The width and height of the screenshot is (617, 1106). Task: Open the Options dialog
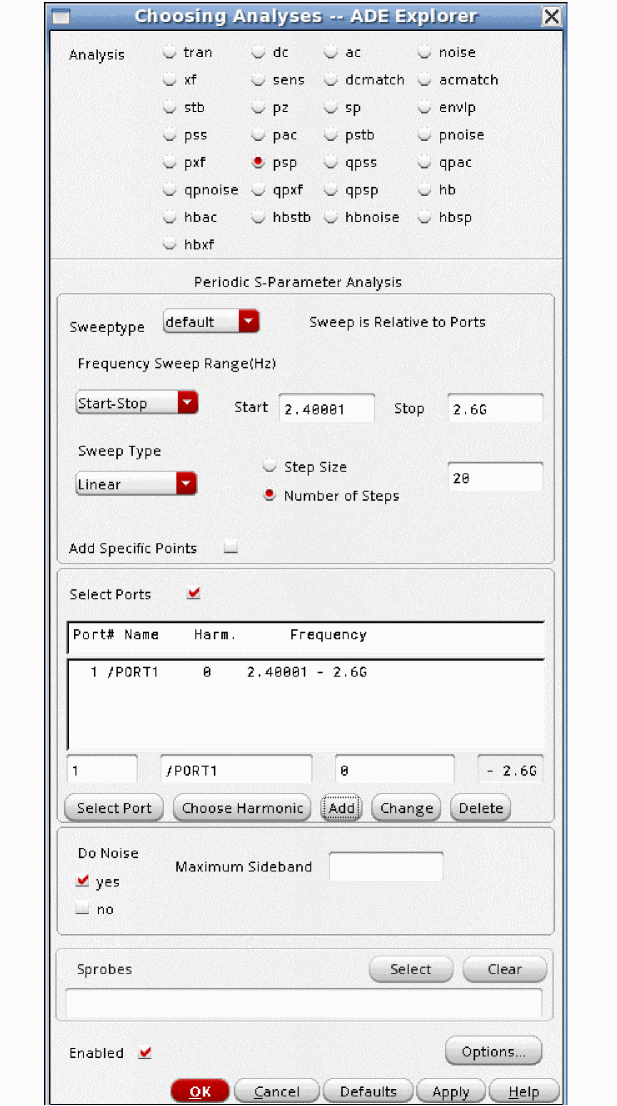point(493,1051)
